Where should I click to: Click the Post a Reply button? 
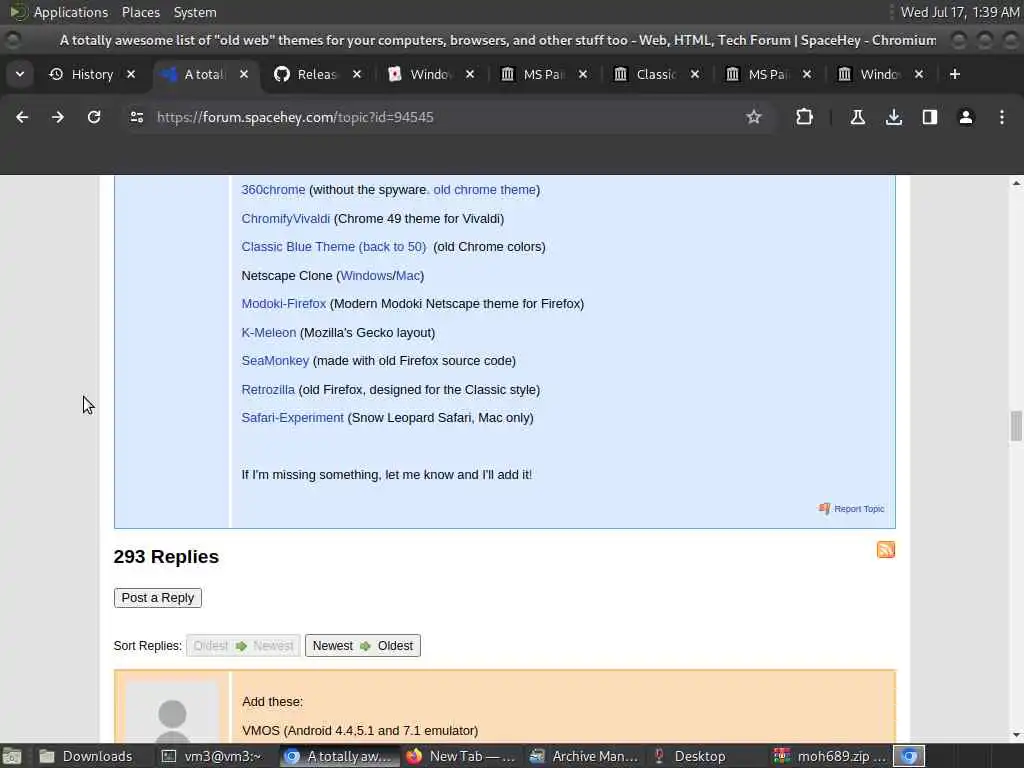157,598
